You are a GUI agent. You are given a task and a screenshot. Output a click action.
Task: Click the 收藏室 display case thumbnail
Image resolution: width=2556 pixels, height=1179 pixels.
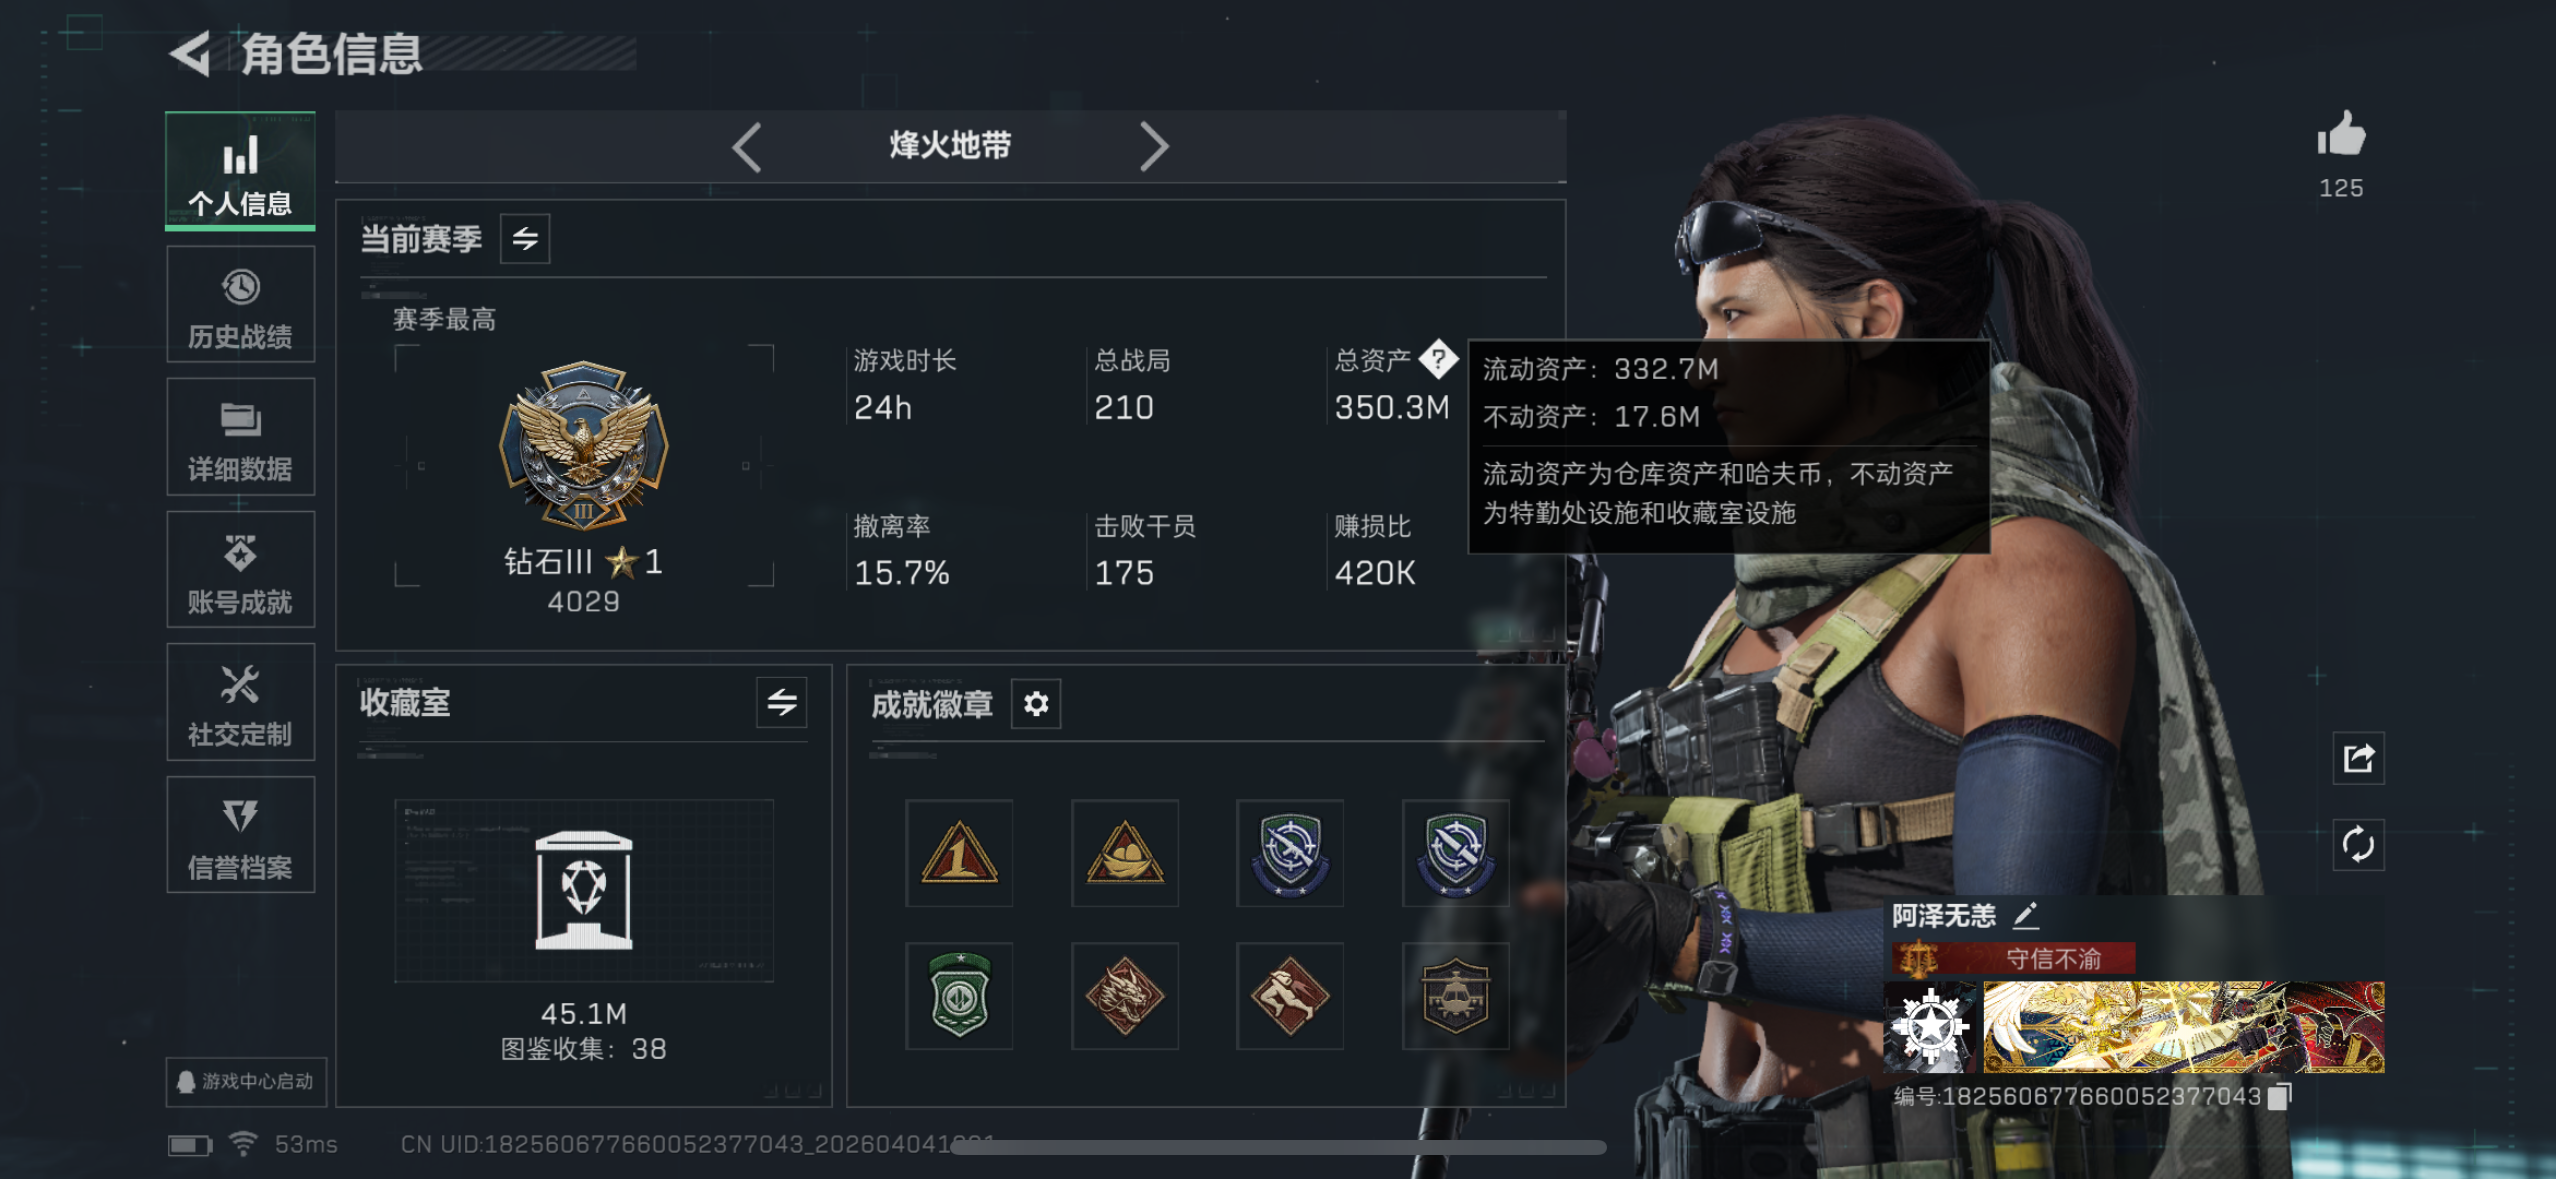point(584,891)
